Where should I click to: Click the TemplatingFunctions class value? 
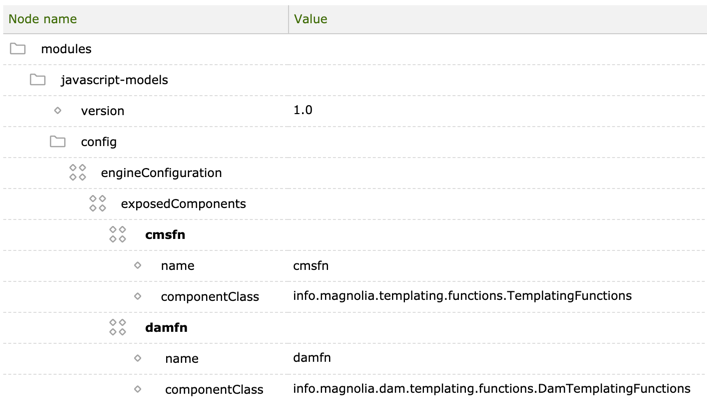tap(462, 296)
